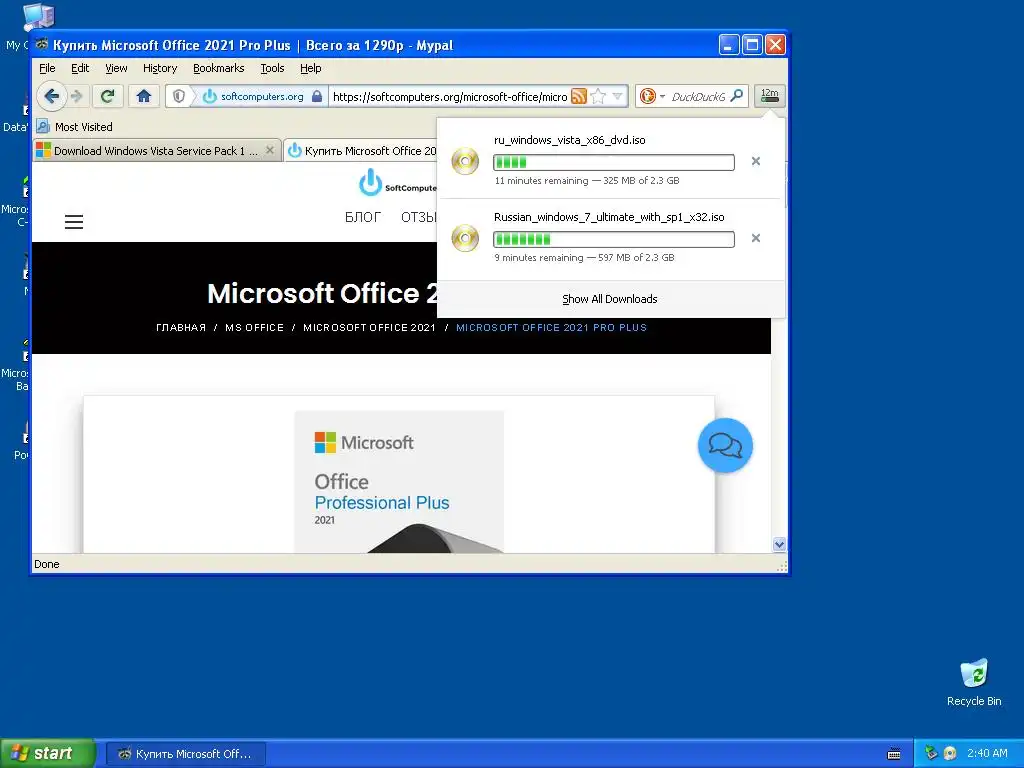Image resolution: width=1024 pixels, height=768 pixels.
Task: Click the on-screen keyboard taskbar icon
Action: (x=894, y=754)
